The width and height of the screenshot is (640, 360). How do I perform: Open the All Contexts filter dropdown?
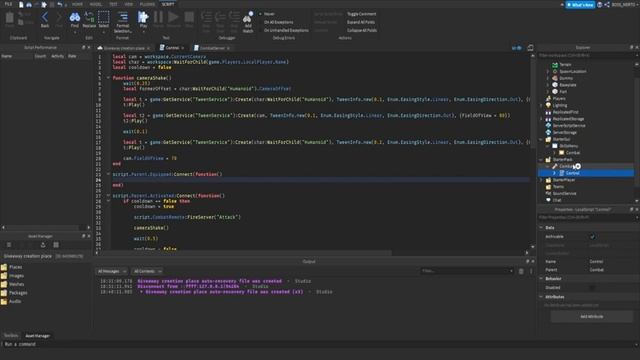point(147,271)
